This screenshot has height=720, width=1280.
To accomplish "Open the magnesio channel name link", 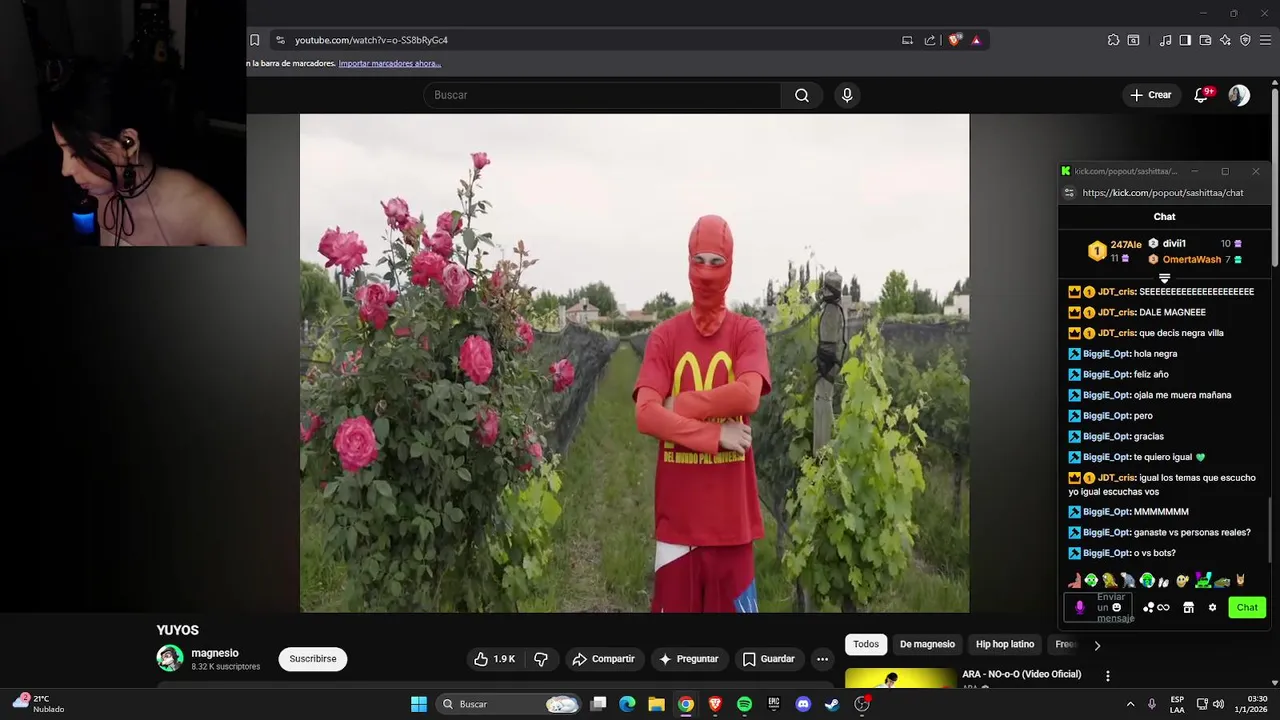I will click(x=215, y=653).
